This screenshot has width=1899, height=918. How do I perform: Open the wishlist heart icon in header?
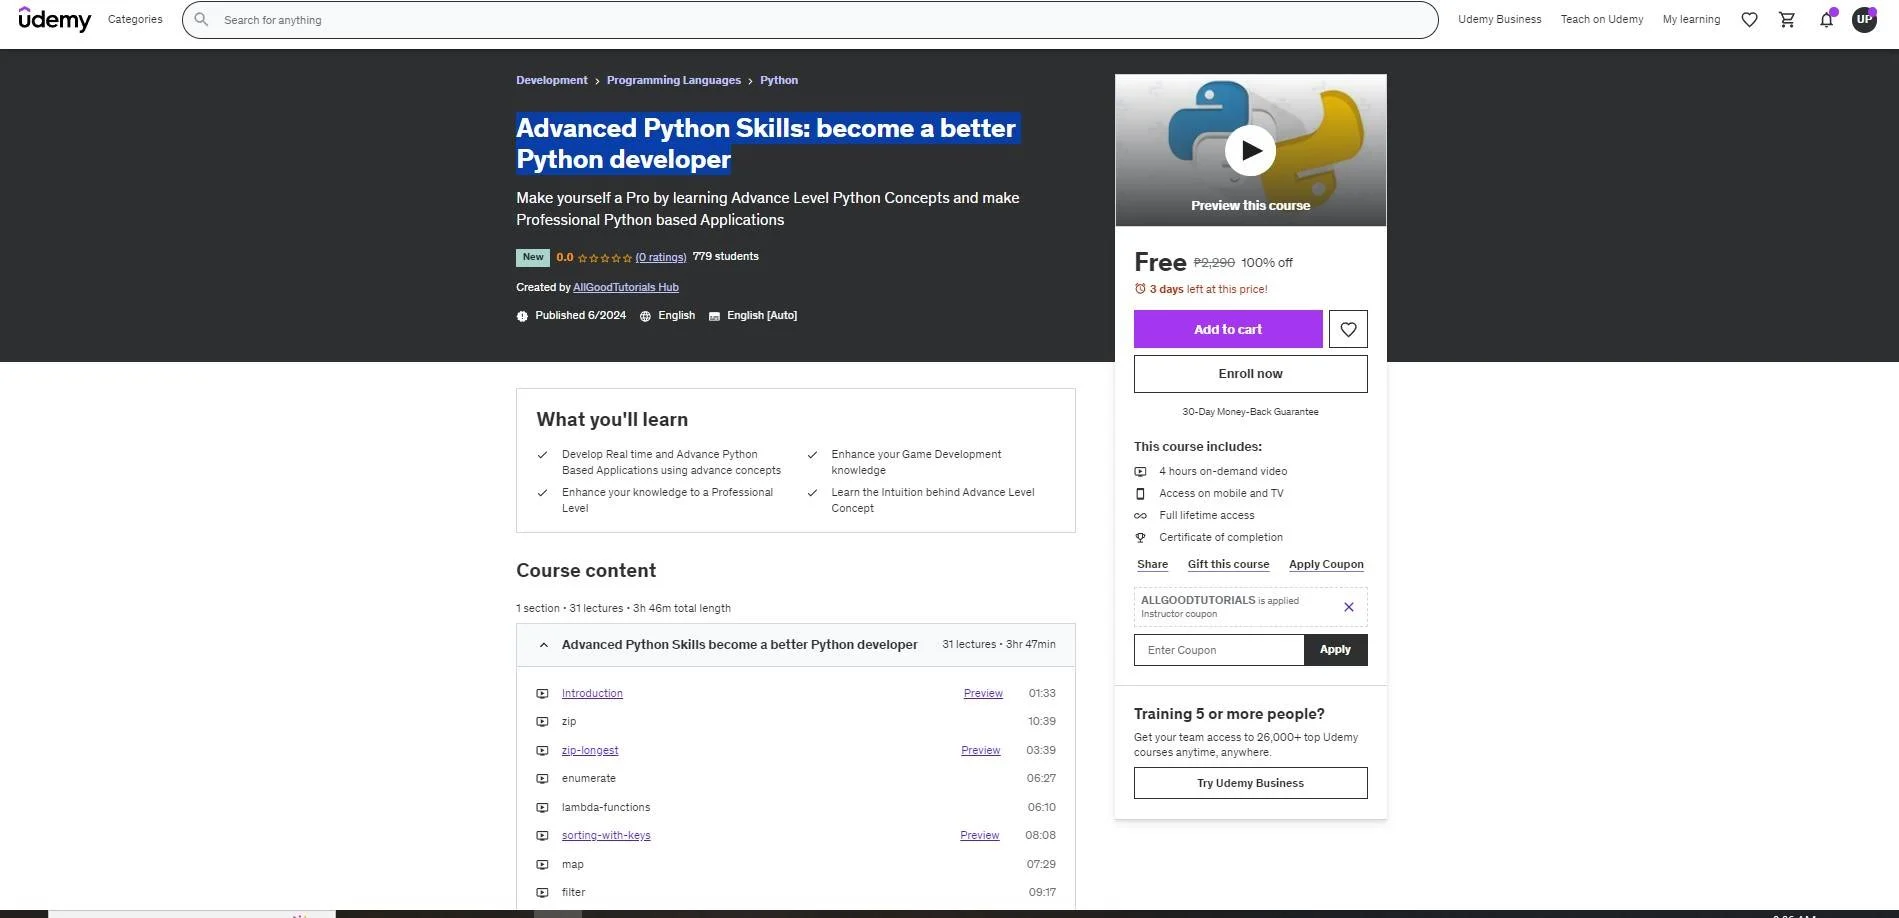pos(1749,19)
